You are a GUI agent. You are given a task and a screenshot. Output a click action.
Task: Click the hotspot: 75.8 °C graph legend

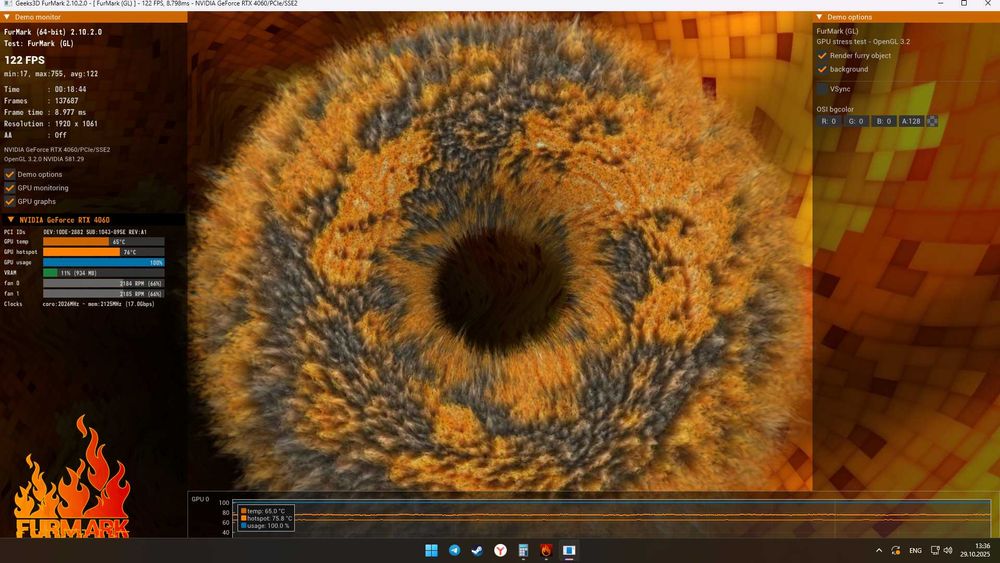point(266,518)
